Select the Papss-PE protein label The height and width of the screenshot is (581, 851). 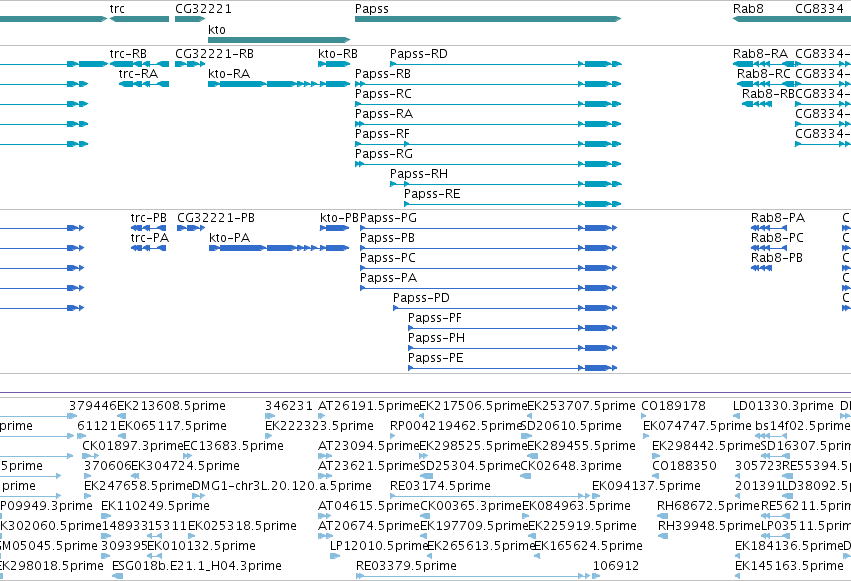click(x=435, y=359)
